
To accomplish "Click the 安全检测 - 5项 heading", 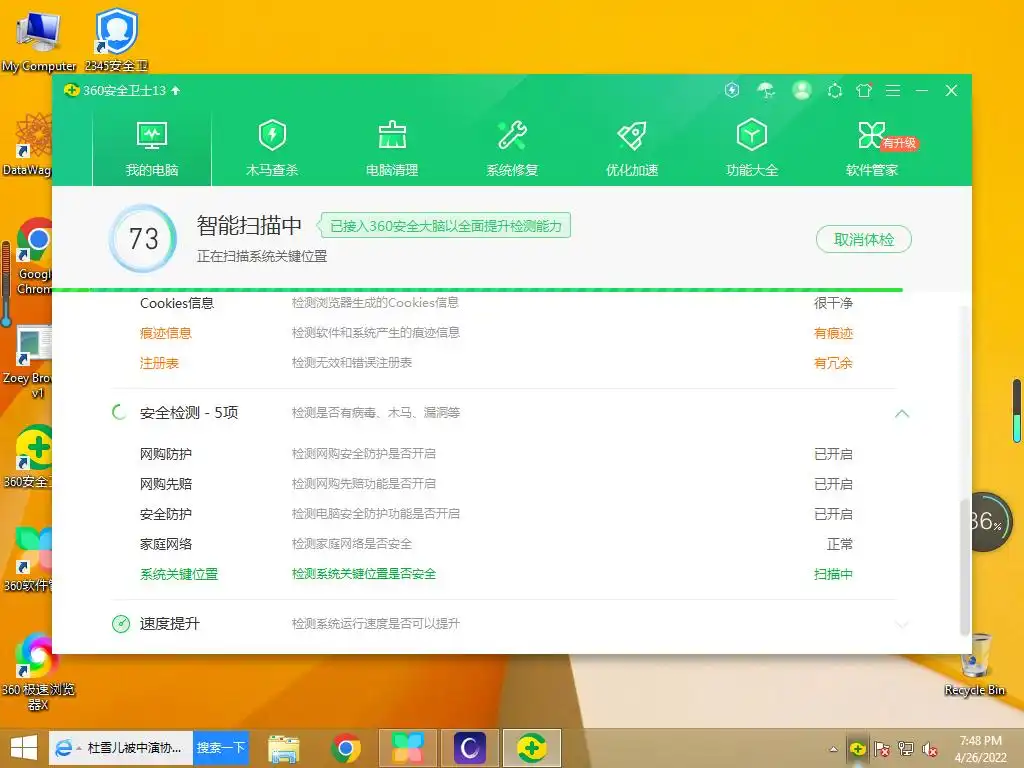I will [189, 413].
